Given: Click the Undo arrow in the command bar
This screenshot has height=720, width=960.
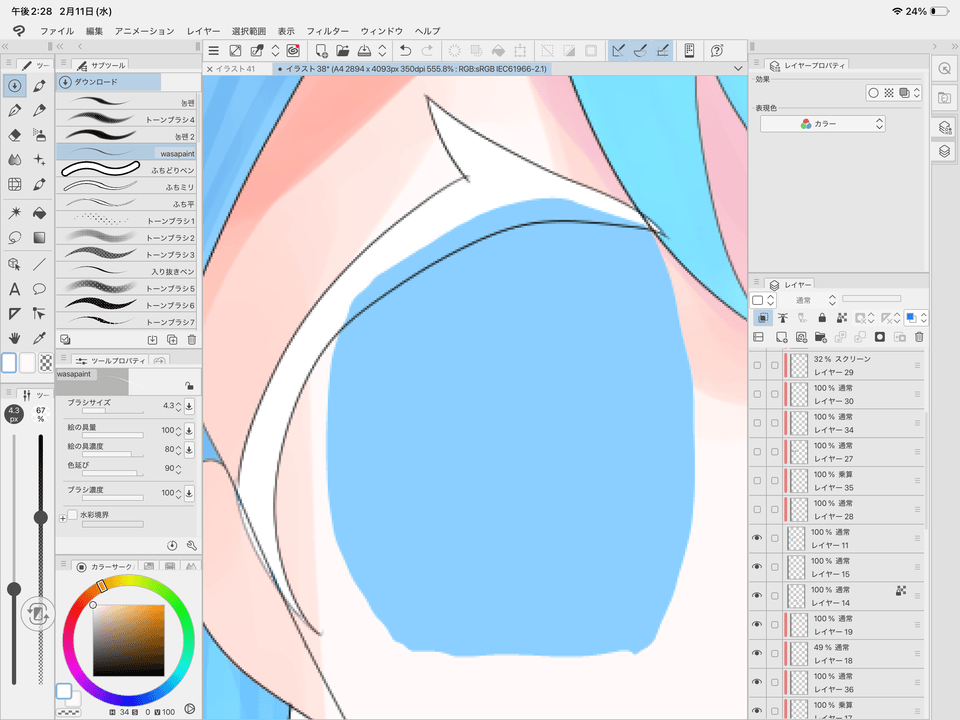Looking at the screenshot, I should pyautogui.click(x=404, y=50).
